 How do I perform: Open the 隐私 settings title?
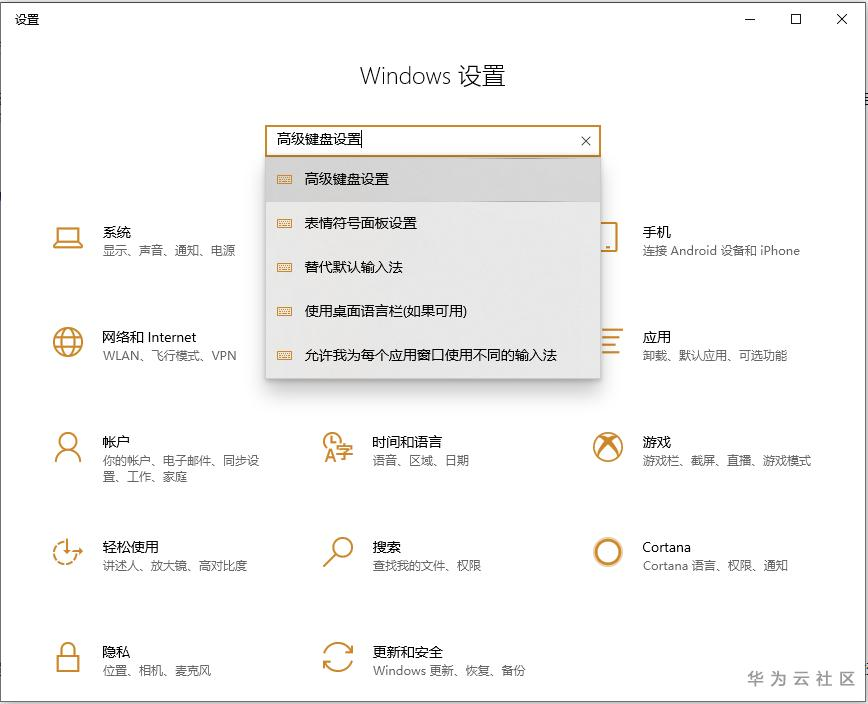pos(116,652)
